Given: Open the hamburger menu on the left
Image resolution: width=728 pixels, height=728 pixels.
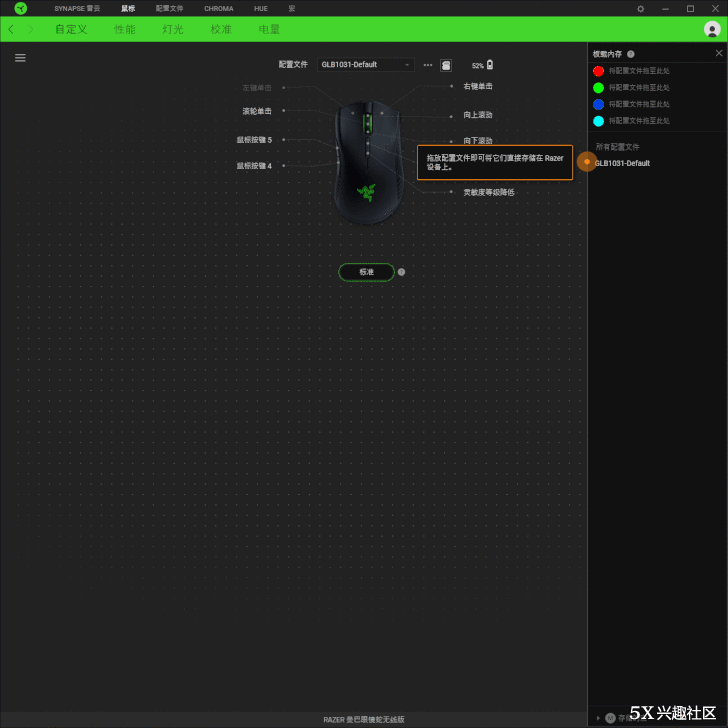Looking at the screenshot, I should 20,58.
